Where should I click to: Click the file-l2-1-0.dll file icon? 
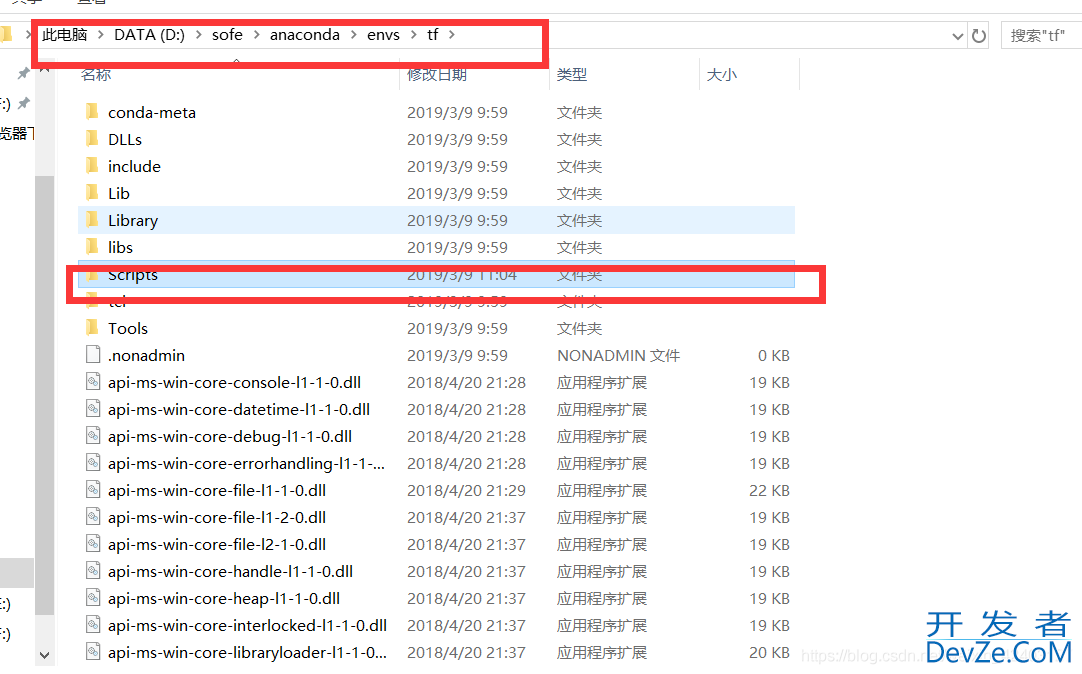tap(92, 543)
